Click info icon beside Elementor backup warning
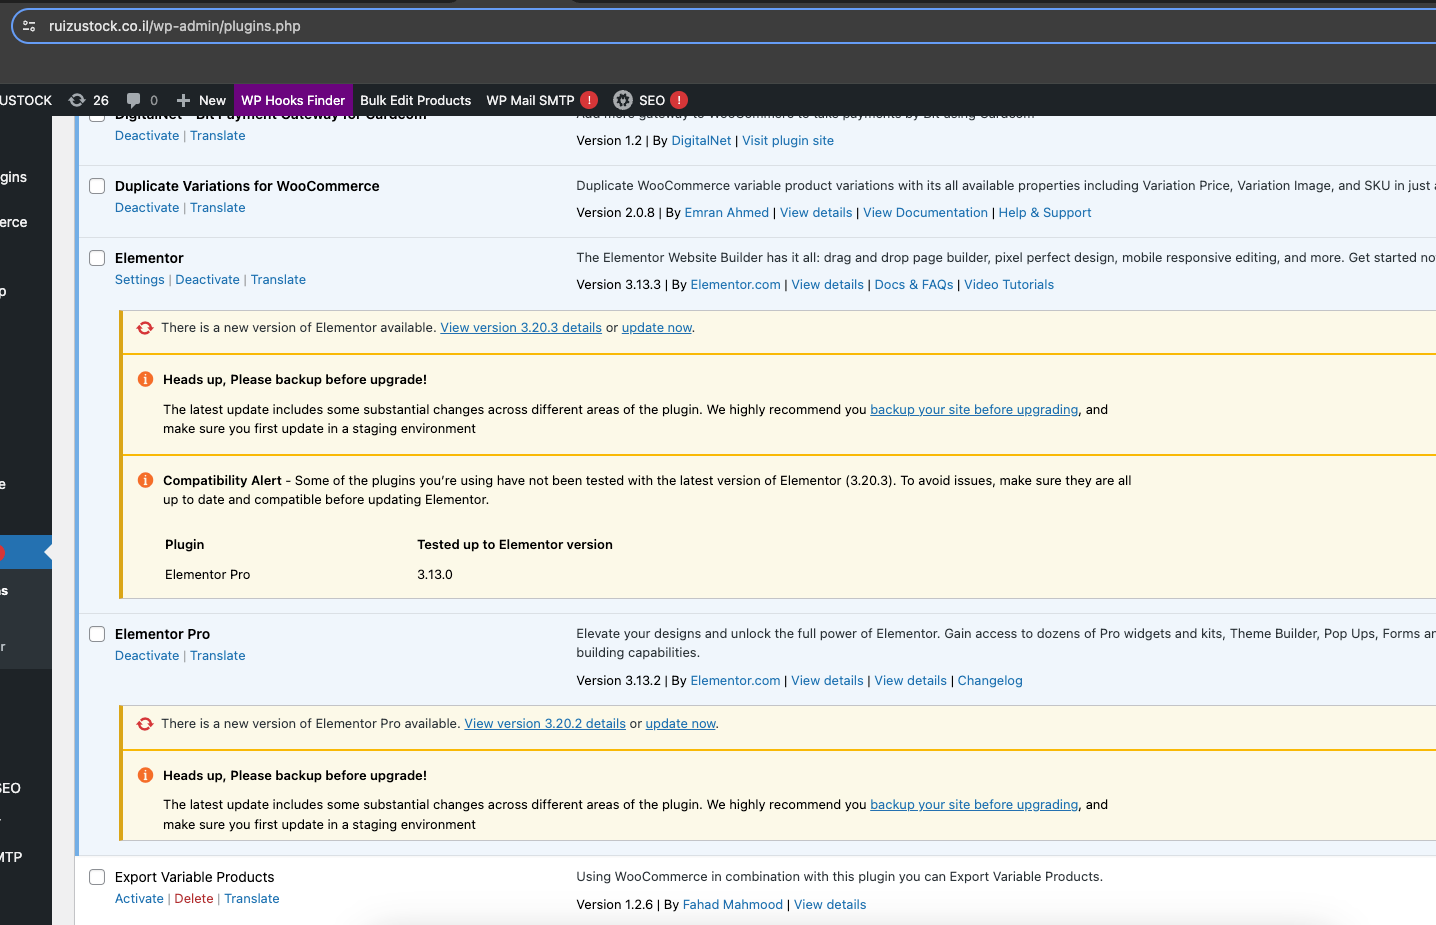Image resolution: width=1436 pixels, height=925 pixels. click(145, 379)
